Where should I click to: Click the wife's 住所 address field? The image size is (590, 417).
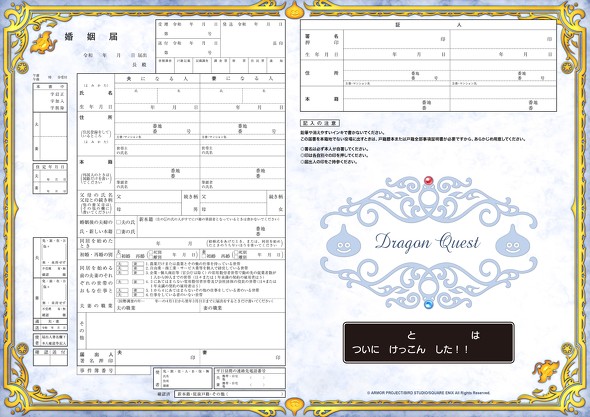tap(243, 125)
